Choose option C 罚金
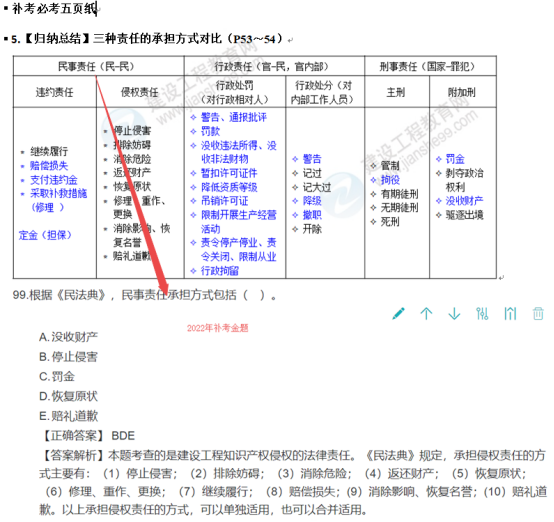Viewport: 554px width, 522px height. [x=57, y=377]
